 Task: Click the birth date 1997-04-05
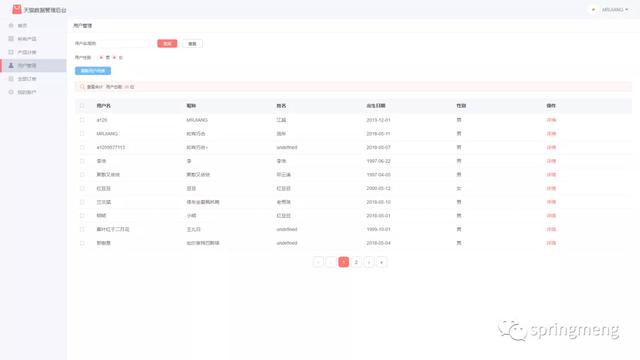(378, 175)
